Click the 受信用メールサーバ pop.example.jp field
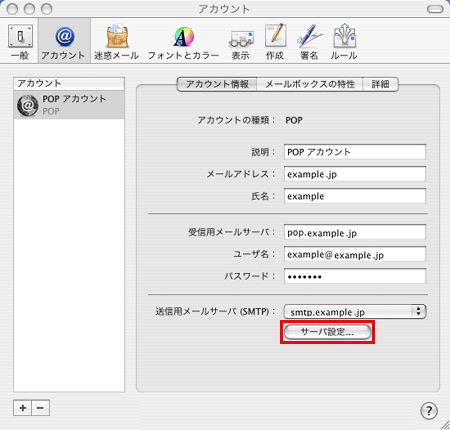 (355, 232)
